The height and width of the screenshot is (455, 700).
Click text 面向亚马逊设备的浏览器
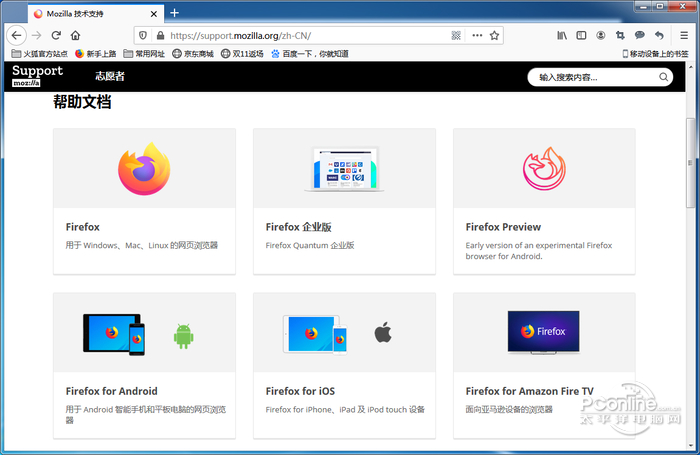coord(509,409)
